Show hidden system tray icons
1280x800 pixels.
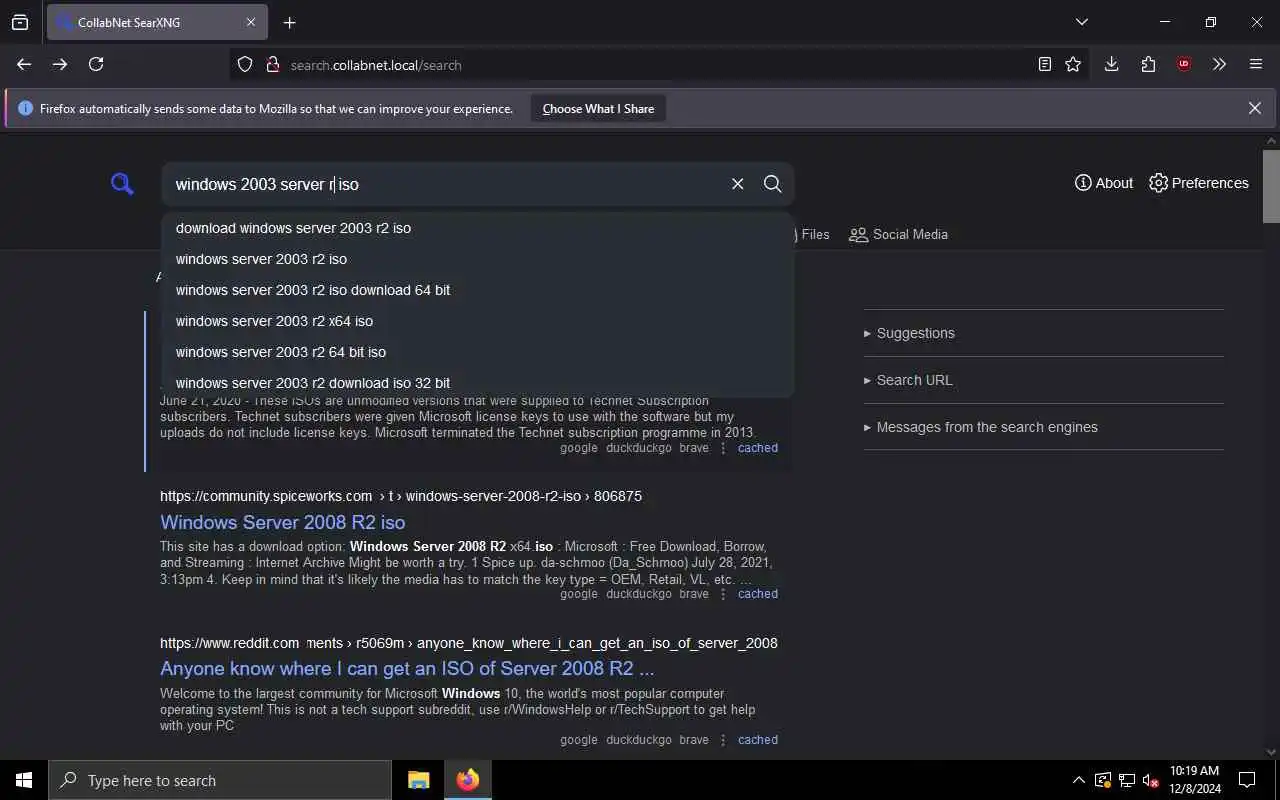[x=1078, y=780]
